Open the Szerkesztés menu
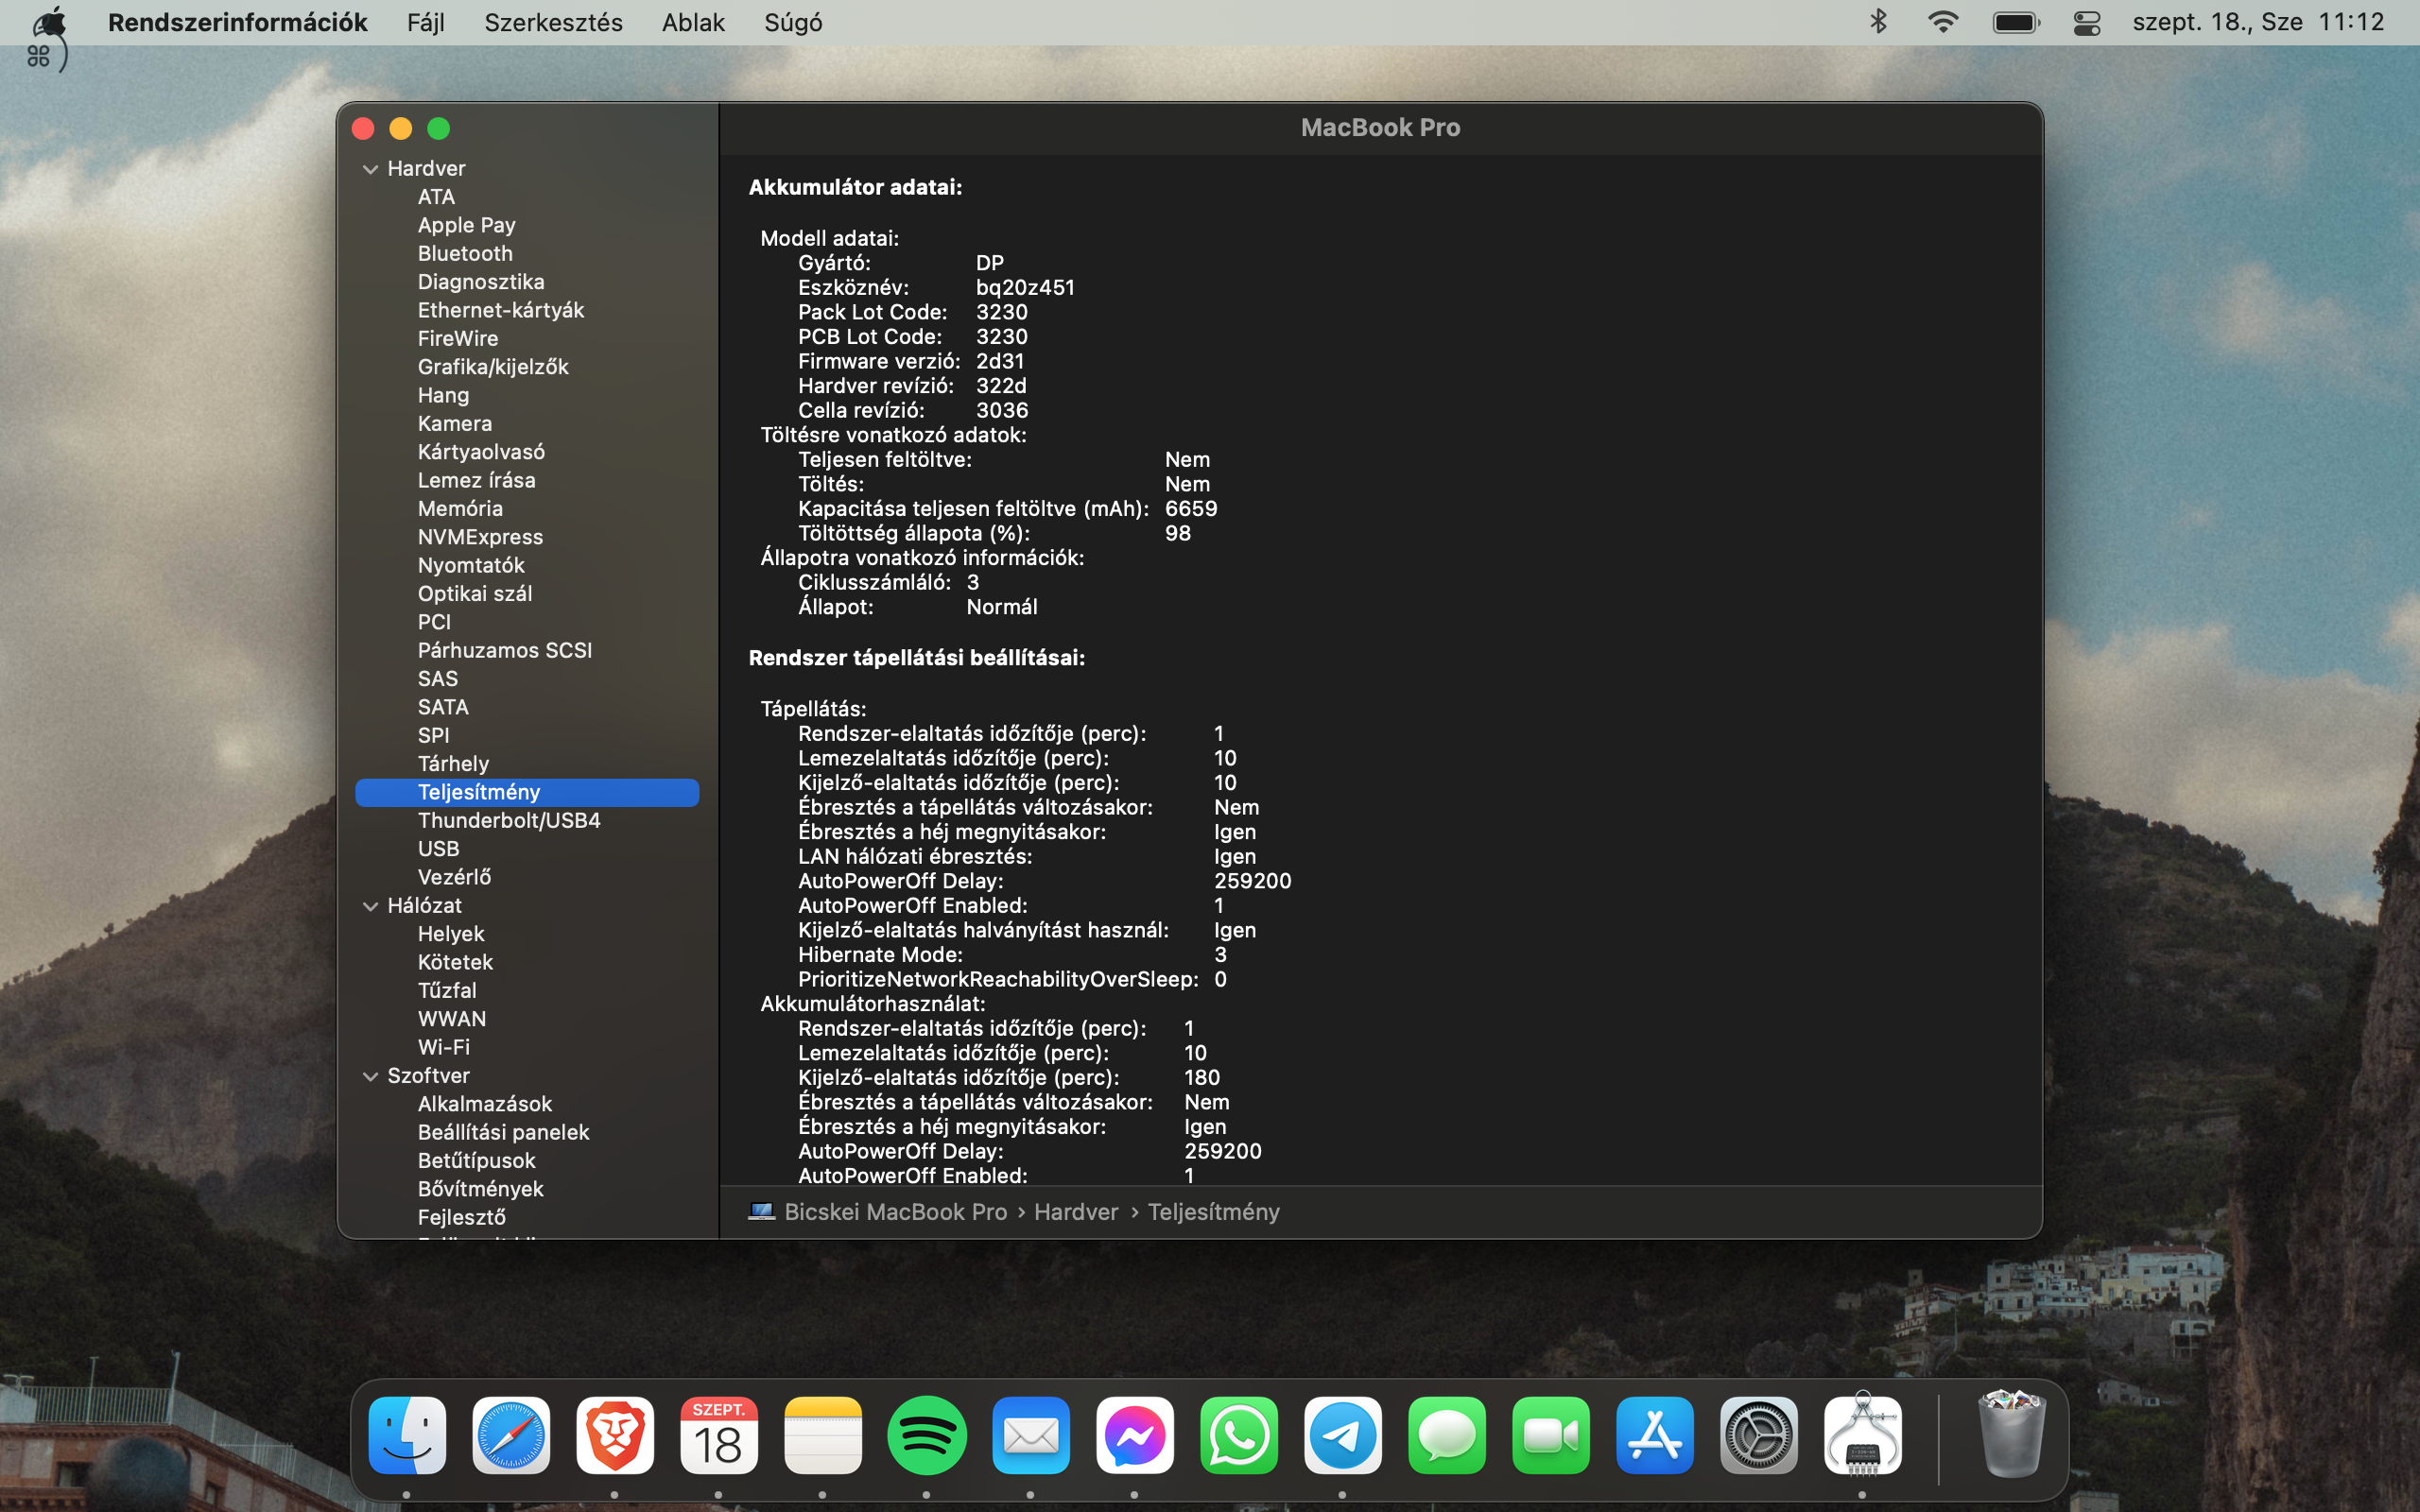 (x=553, y=22)
